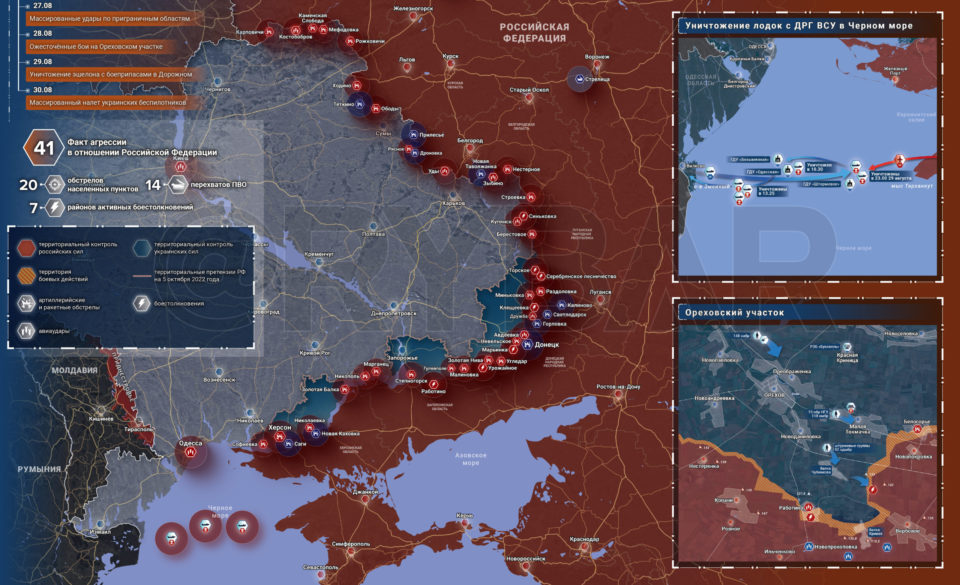Click the lightning clash icon beside 7
The width and height of the screenshot is (960, 585).
coord(55,207)
